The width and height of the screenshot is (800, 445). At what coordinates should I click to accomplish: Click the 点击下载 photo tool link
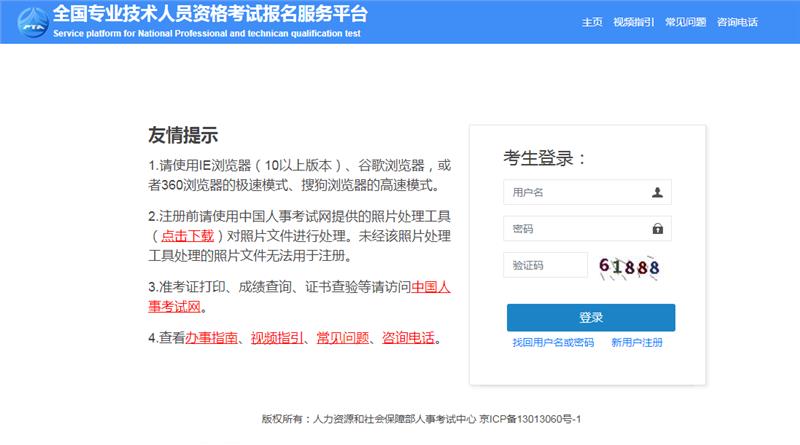pyautogui.click(x=187, y=236)
